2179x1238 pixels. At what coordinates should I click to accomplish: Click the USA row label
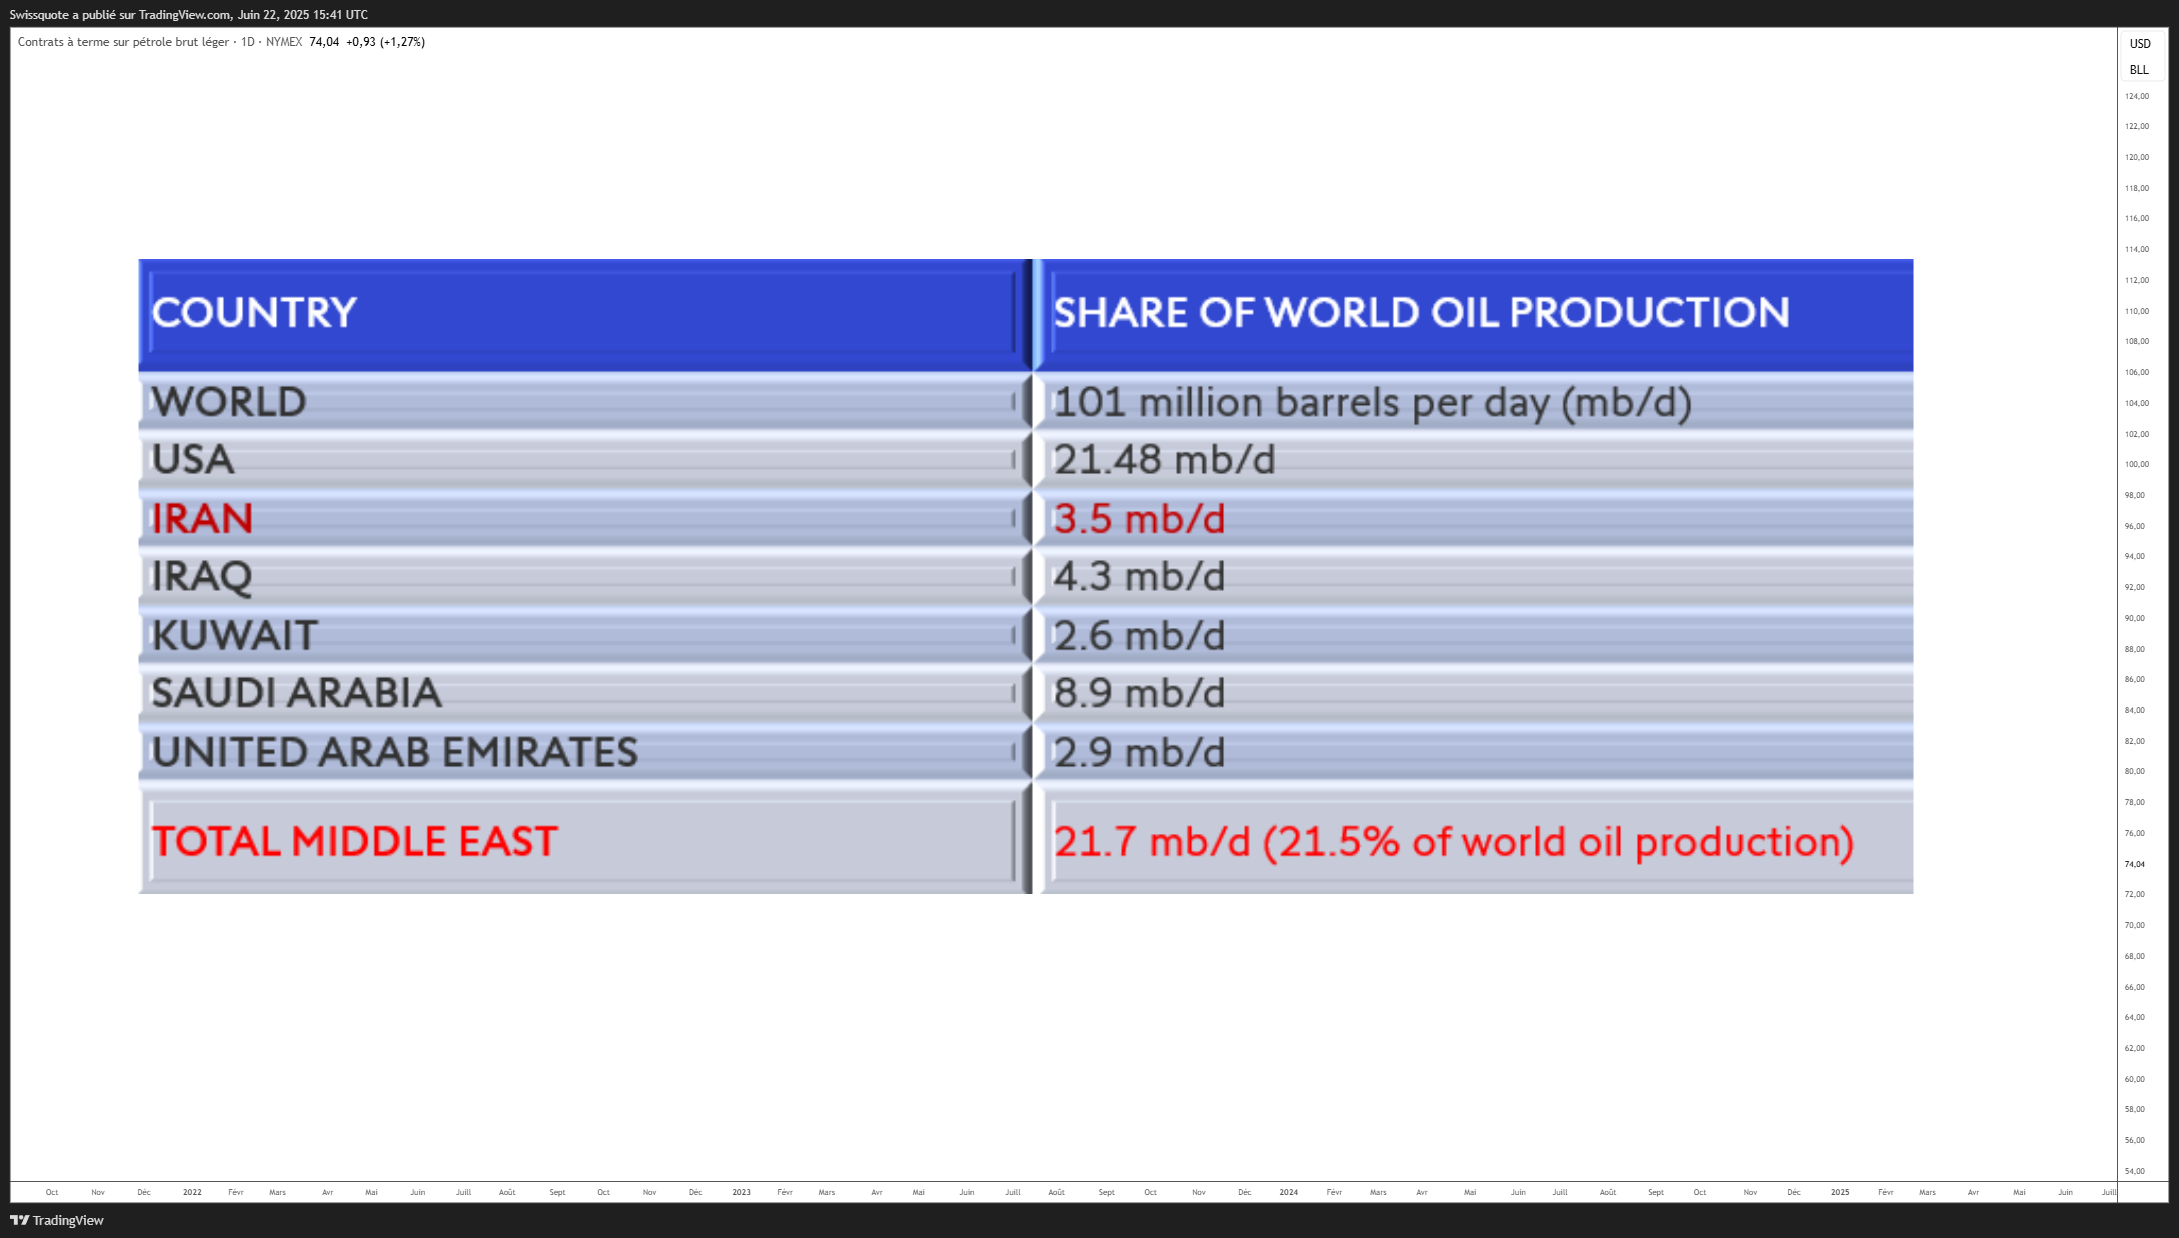pyautogui.click(x=192, y=460)
